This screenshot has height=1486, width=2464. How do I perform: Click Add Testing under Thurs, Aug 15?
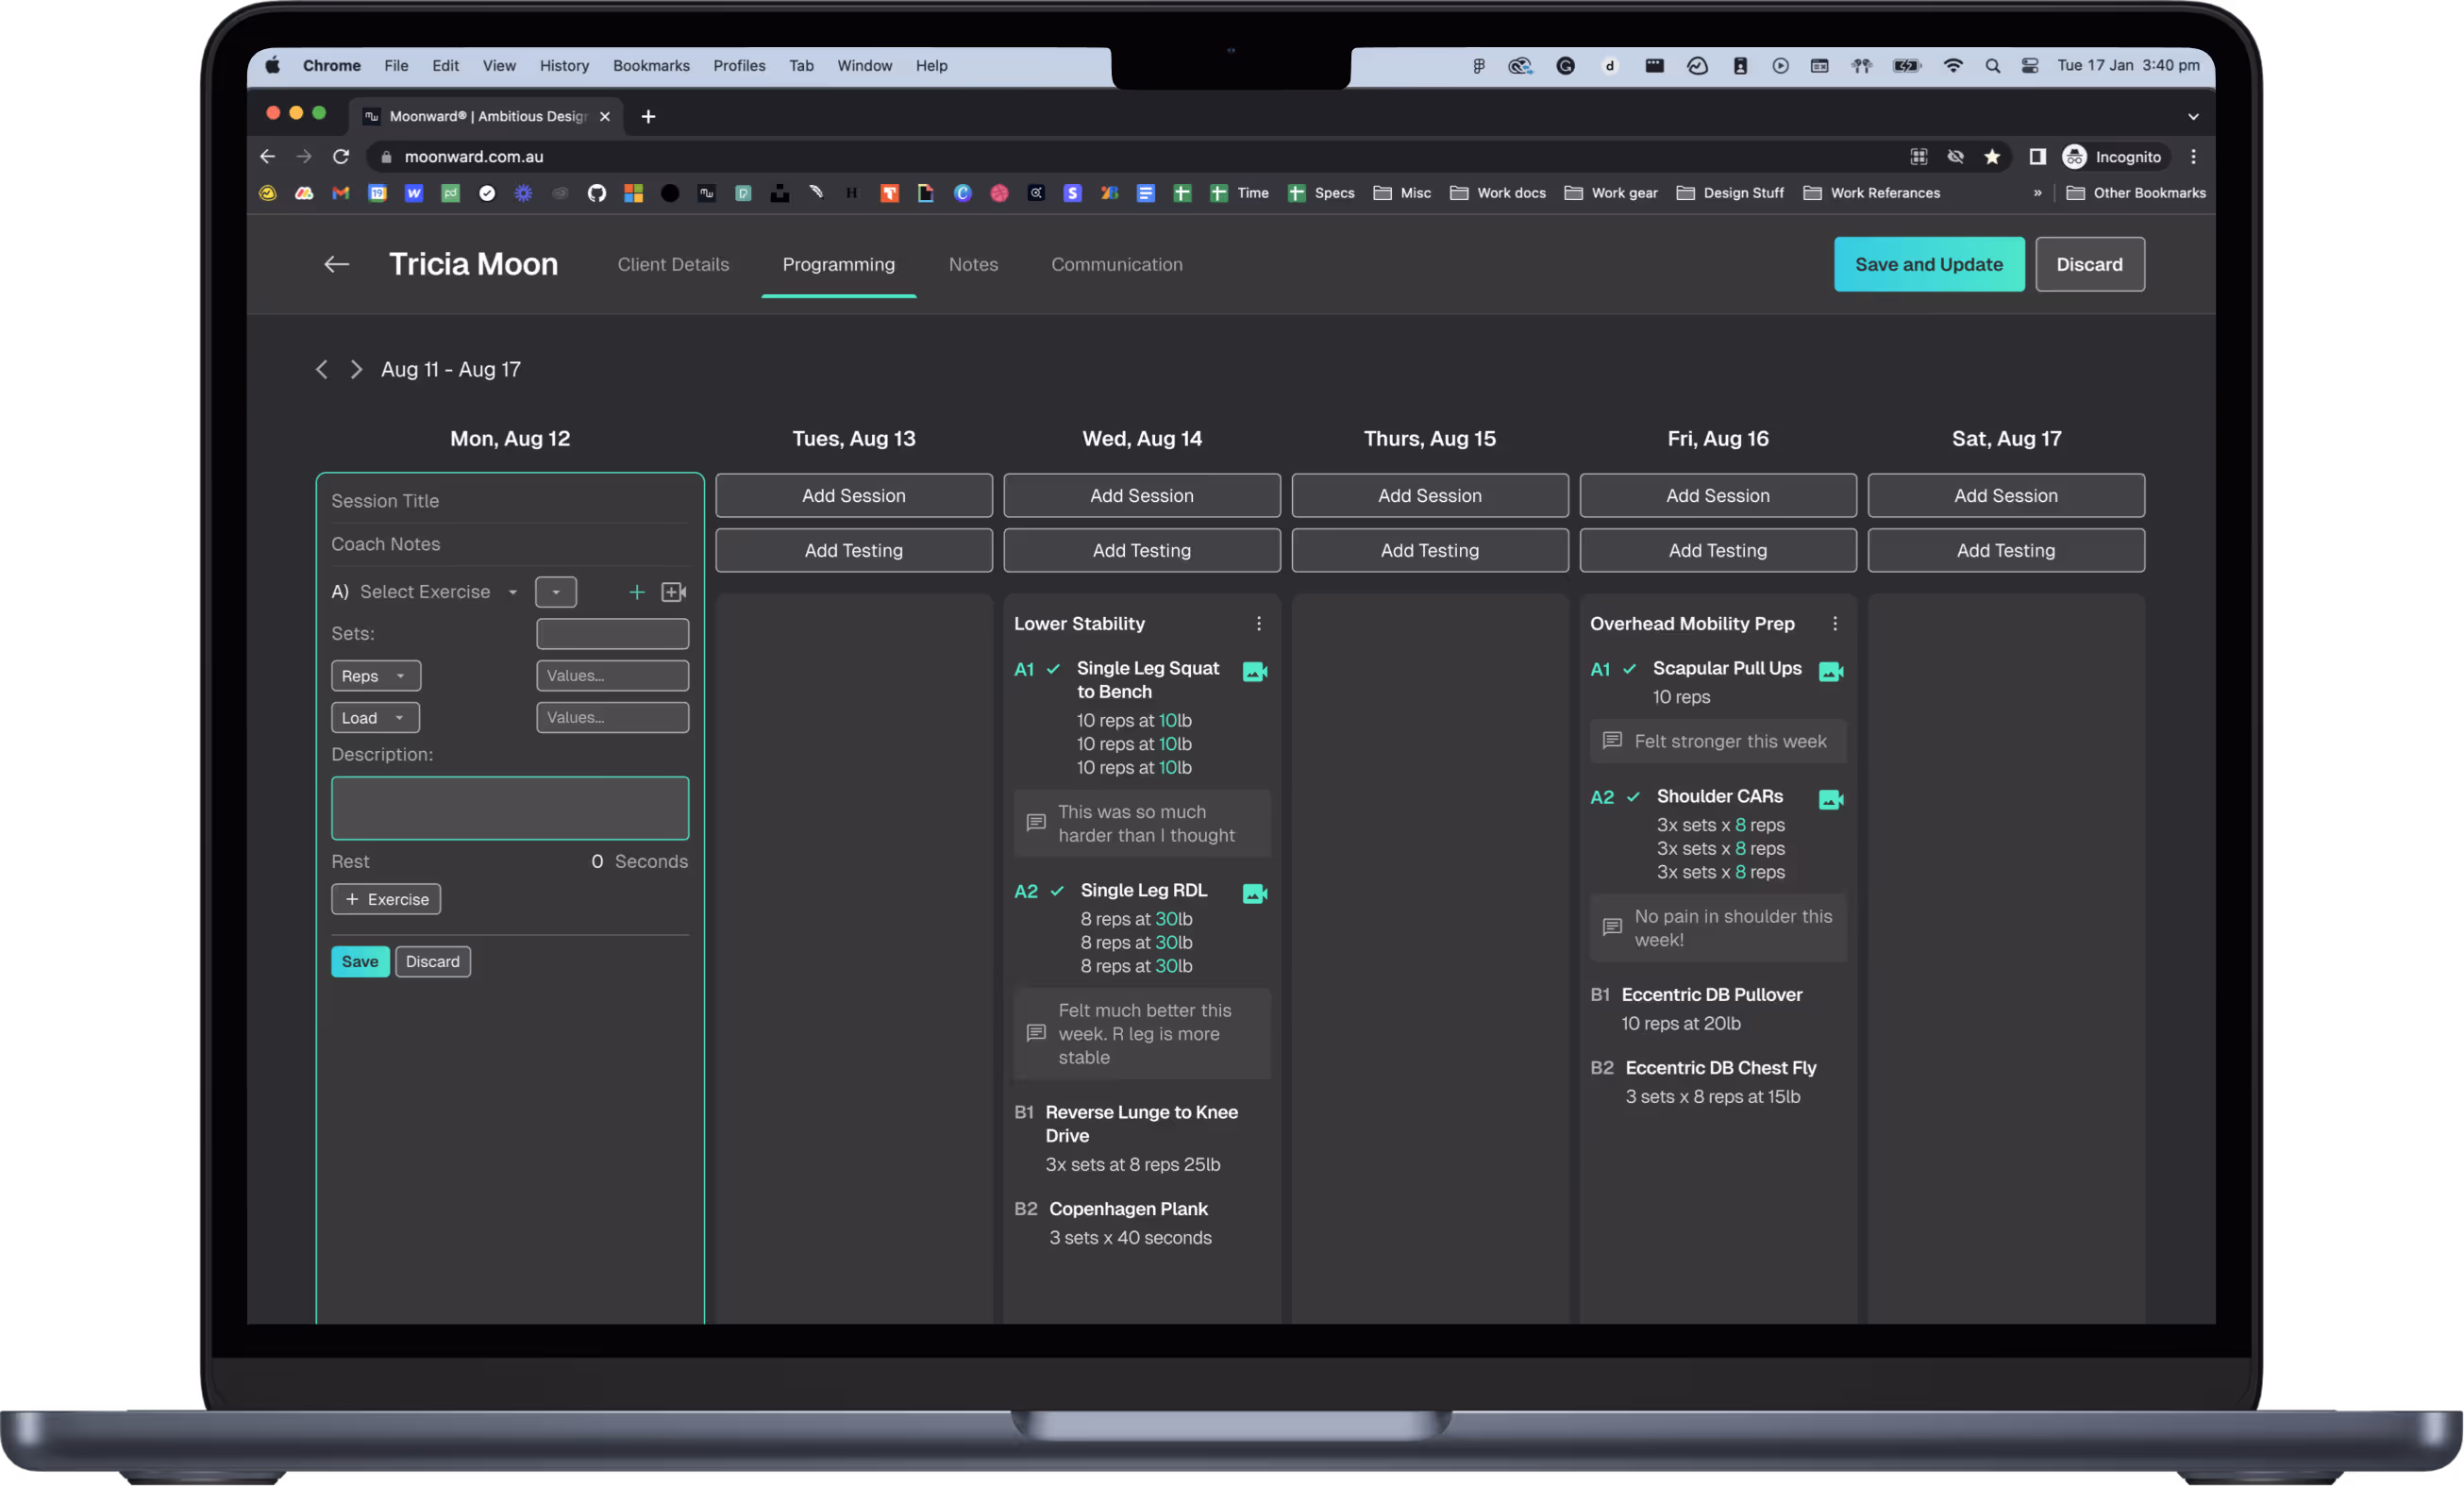tap(1429, 550)
